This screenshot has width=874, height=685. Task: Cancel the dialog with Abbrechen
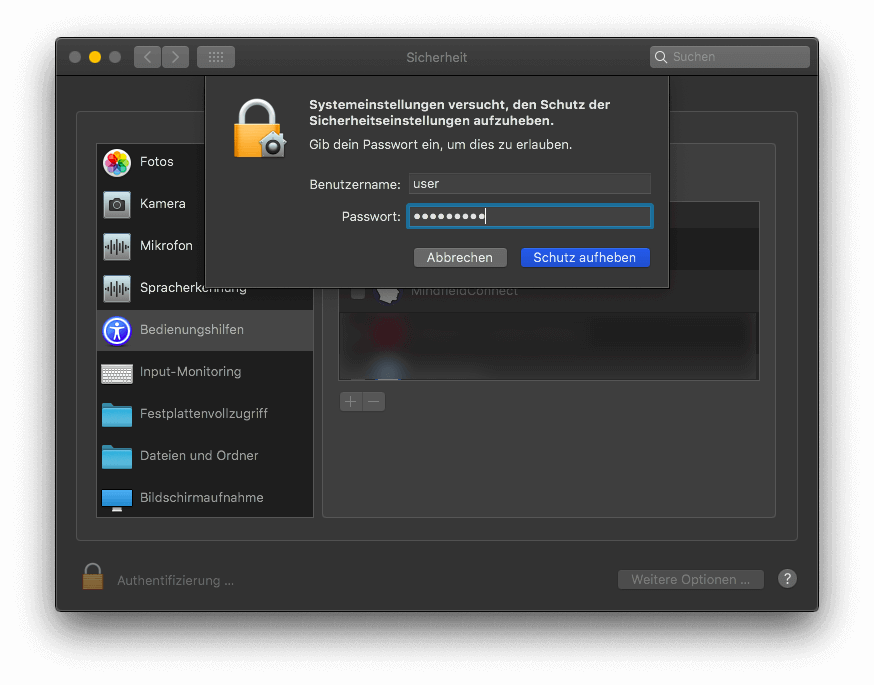[460, 258]
